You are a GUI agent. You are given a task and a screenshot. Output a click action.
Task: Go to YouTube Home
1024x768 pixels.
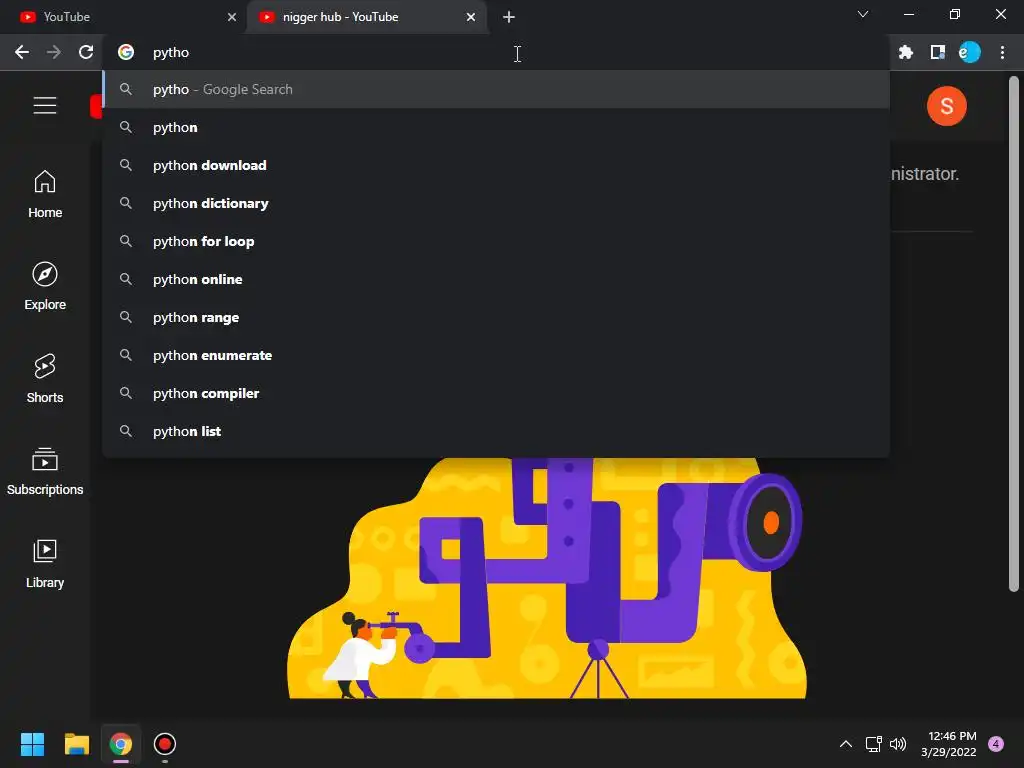[x=45, y=194]
